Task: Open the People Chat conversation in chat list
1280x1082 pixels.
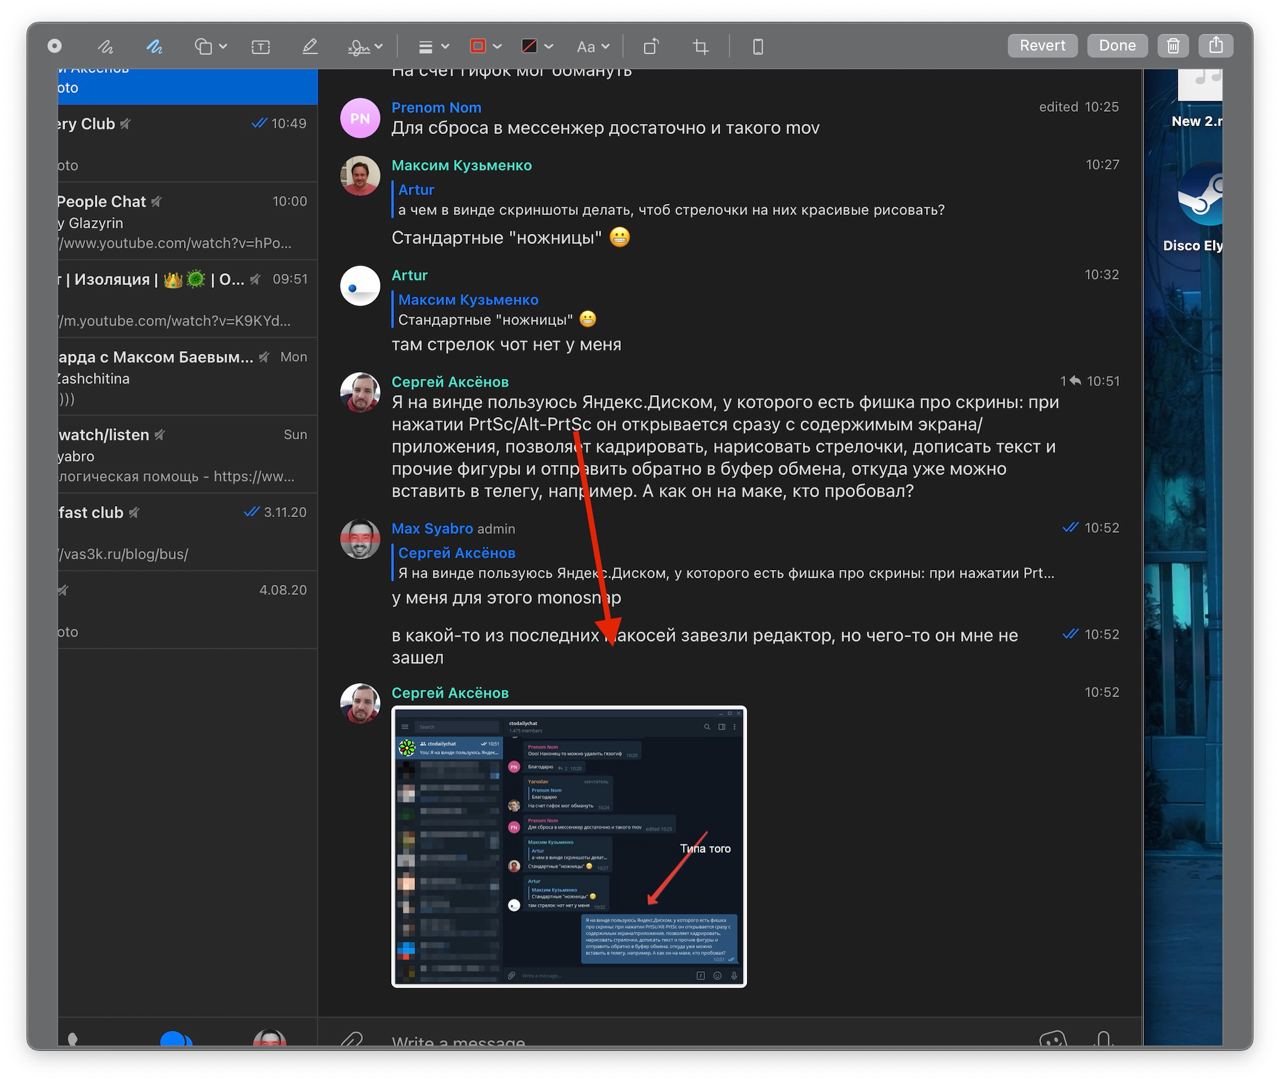Action: tap(188, 221)
